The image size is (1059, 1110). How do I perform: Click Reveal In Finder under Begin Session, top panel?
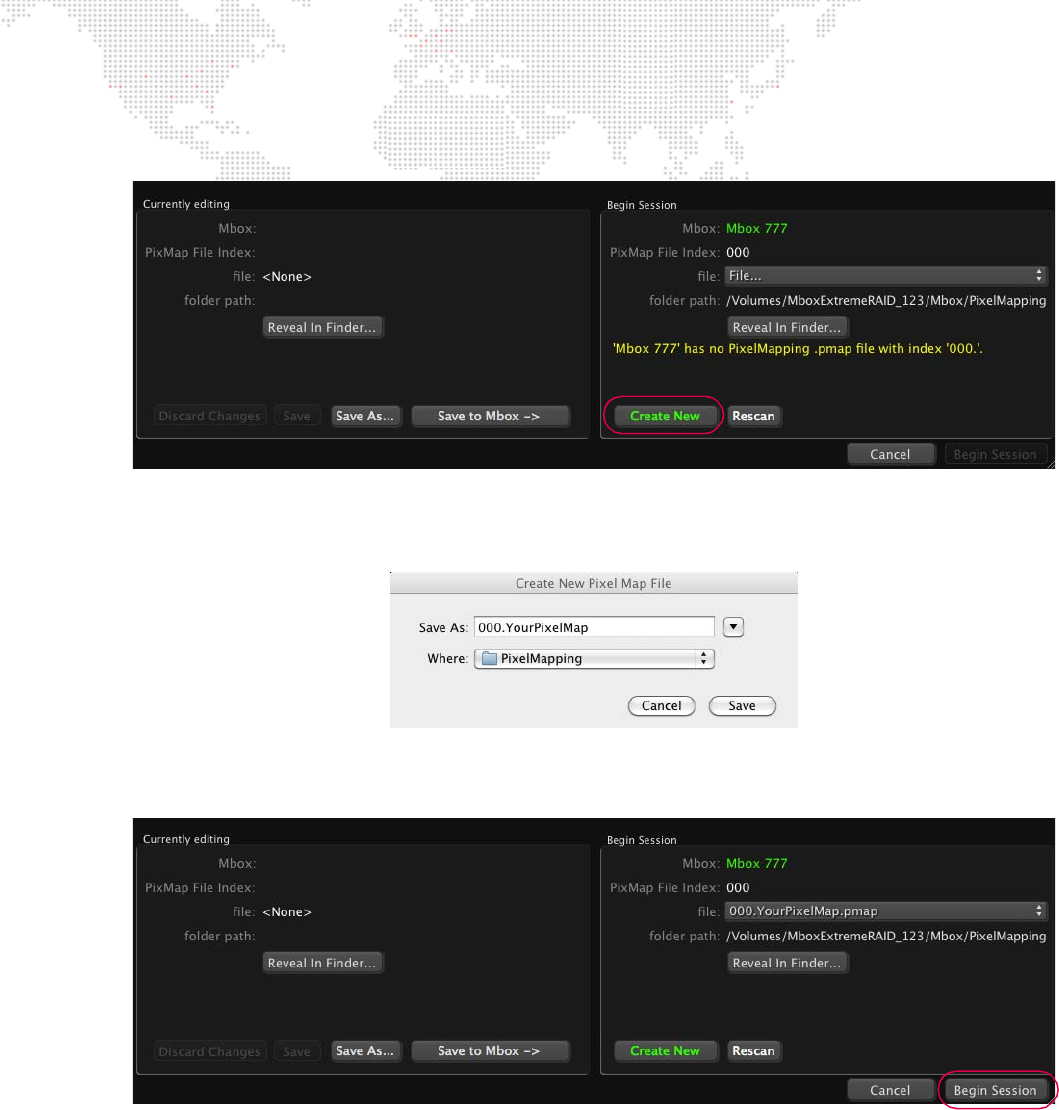pos(786,327)
